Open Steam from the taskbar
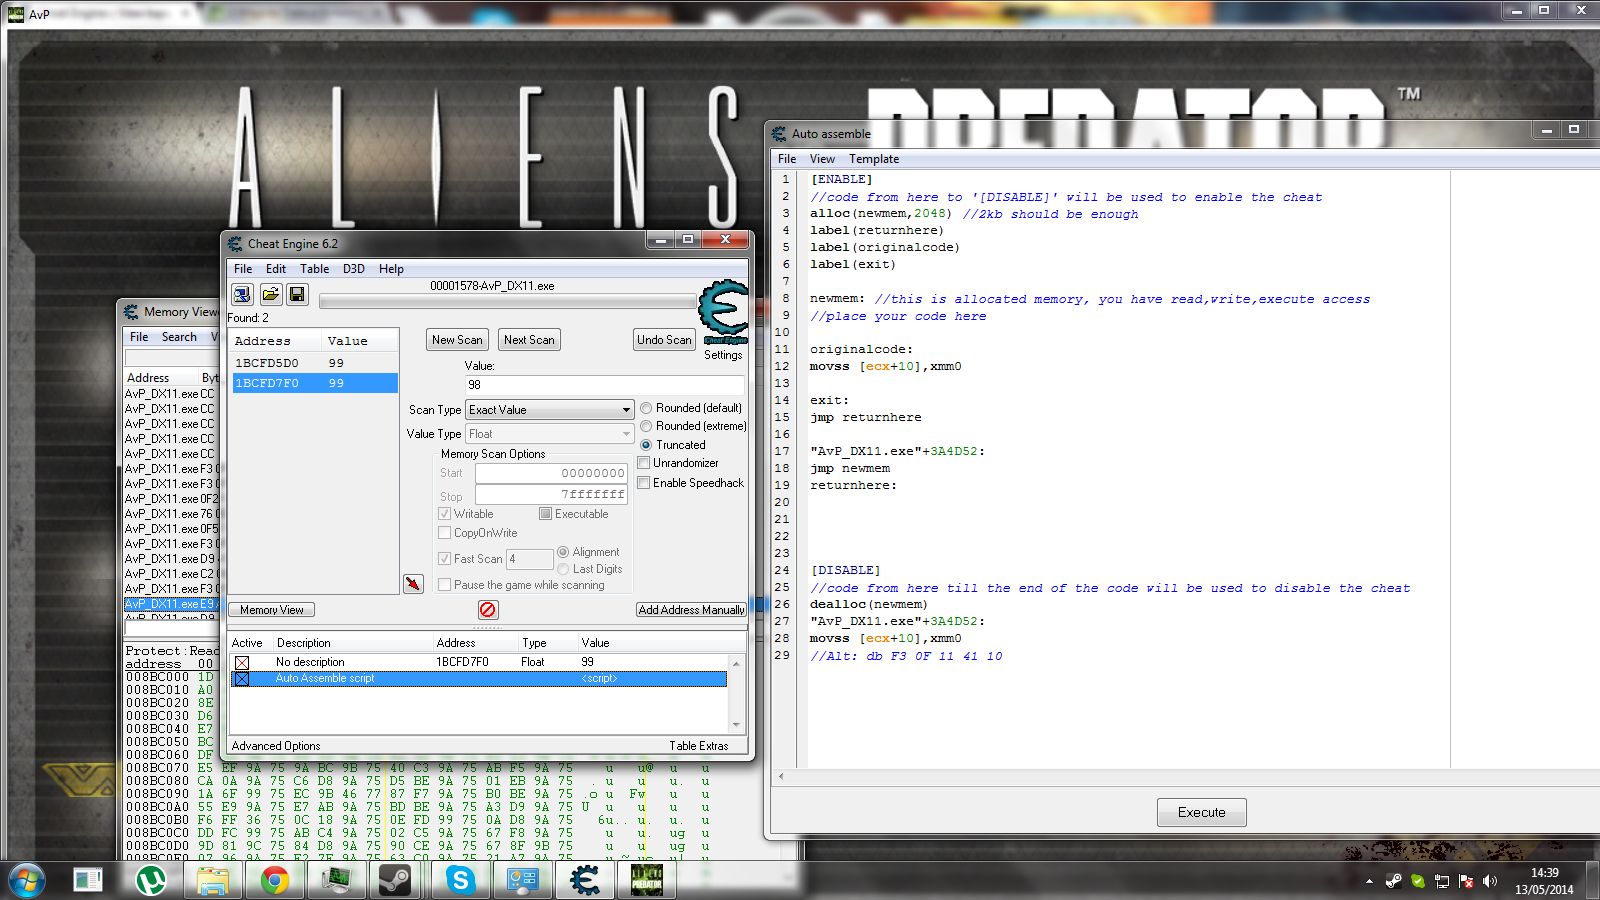This screenshot has width=1600, height=900. click(x=395, y=880)
